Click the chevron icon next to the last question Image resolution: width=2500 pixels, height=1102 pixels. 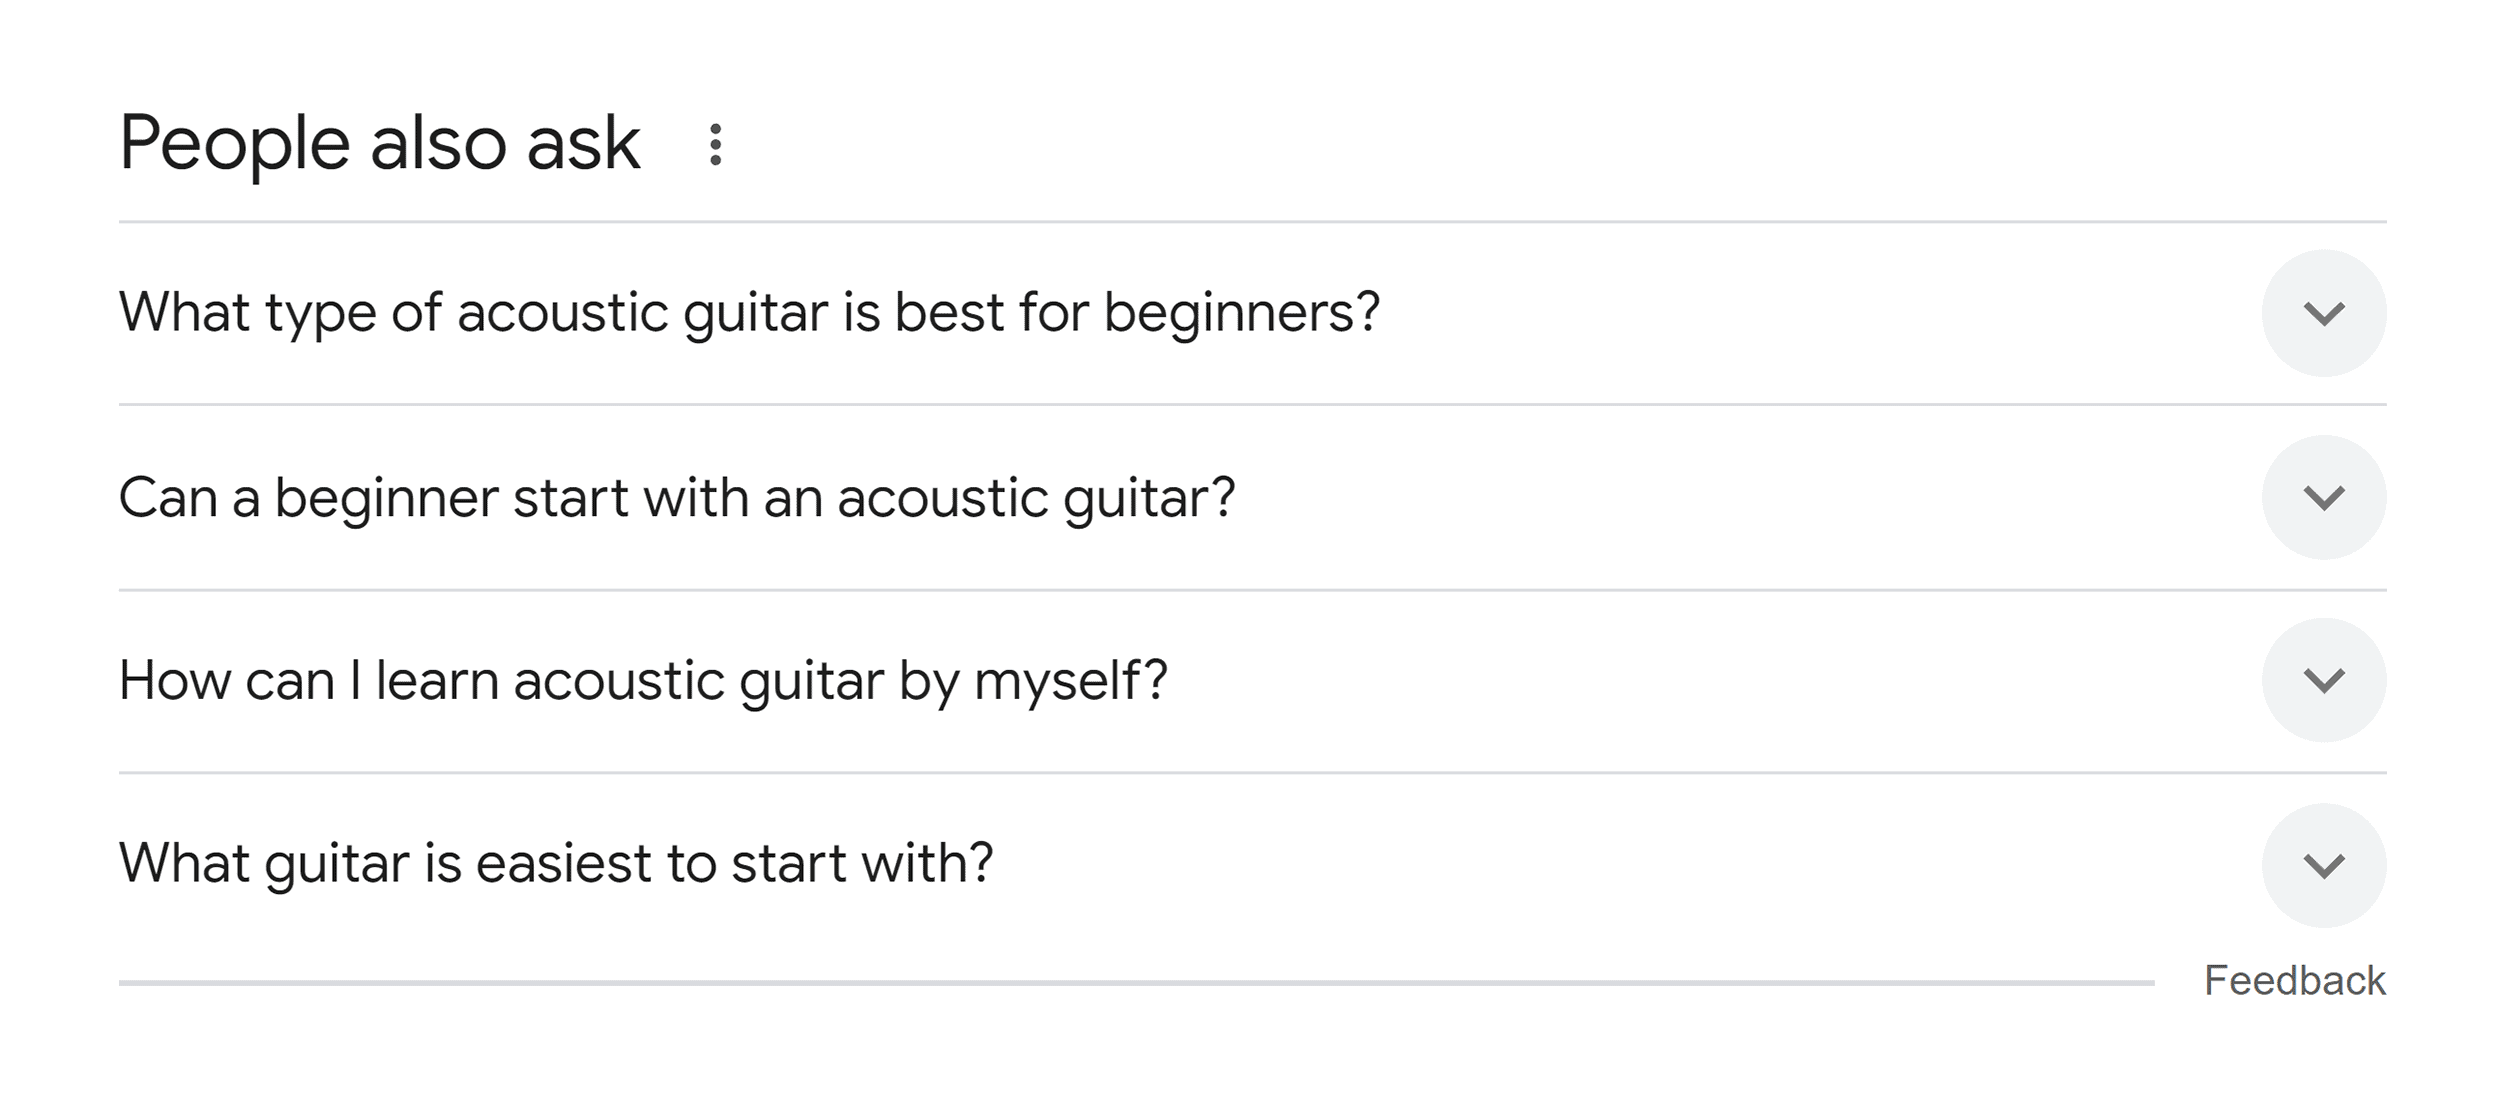tap(2325, 864)
